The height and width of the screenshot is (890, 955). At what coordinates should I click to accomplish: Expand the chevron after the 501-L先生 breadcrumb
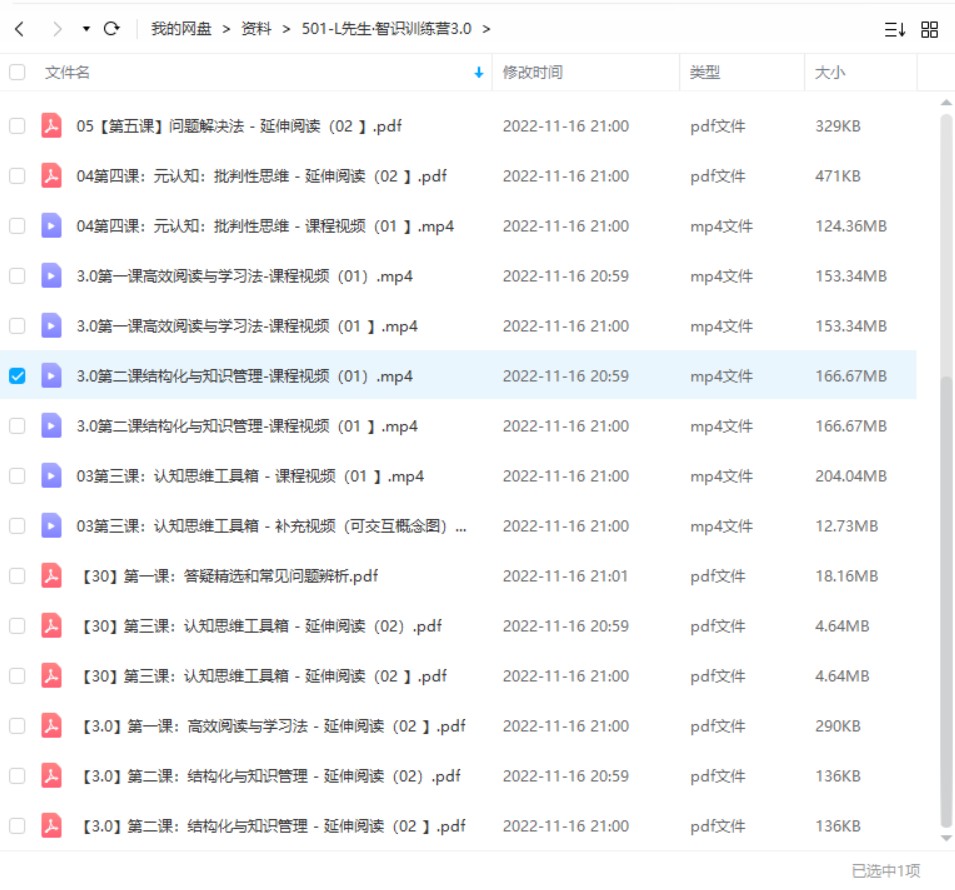(486, 29)
